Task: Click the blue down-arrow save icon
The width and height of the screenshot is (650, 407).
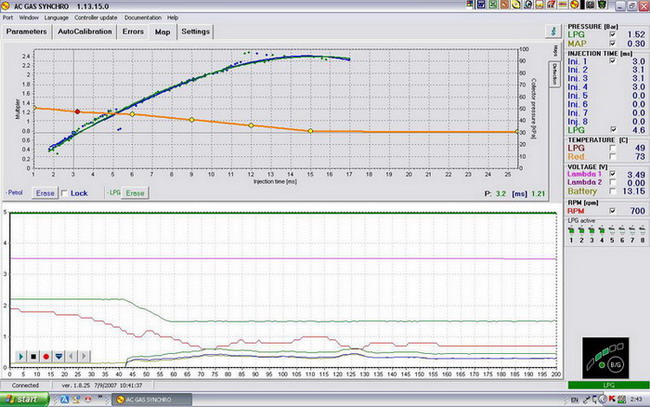Action: point(59,355)
